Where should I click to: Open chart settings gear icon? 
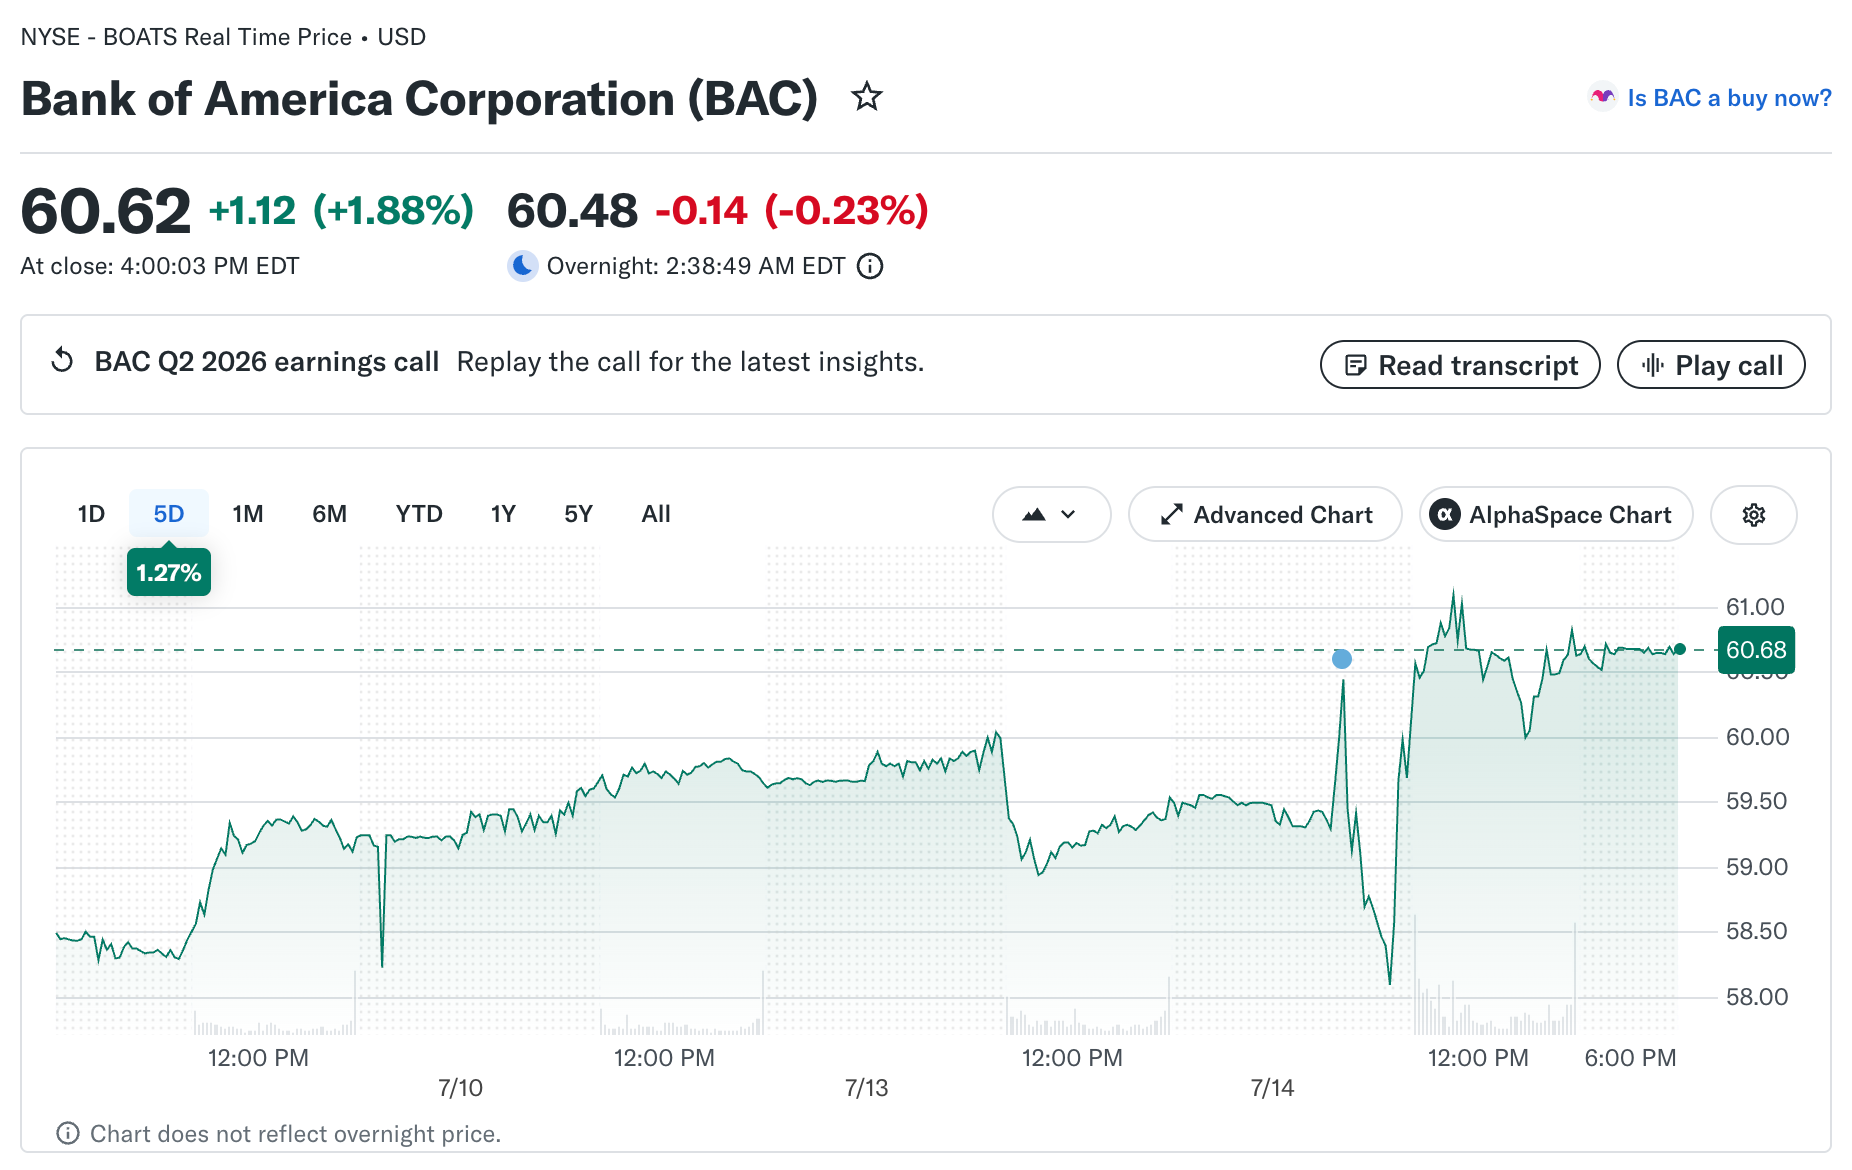(1753, 515)
